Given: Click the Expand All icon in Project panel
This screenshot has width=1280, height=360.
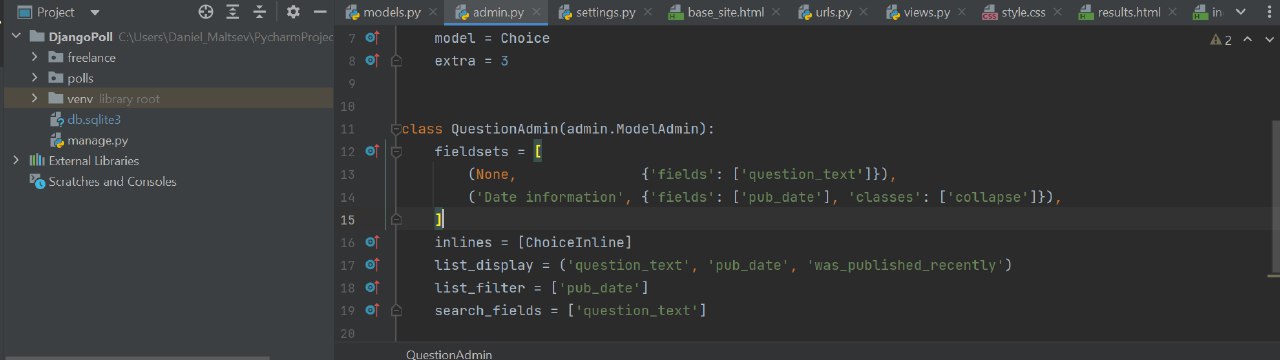Looking at the screenshot, I should tap(232, 12).
